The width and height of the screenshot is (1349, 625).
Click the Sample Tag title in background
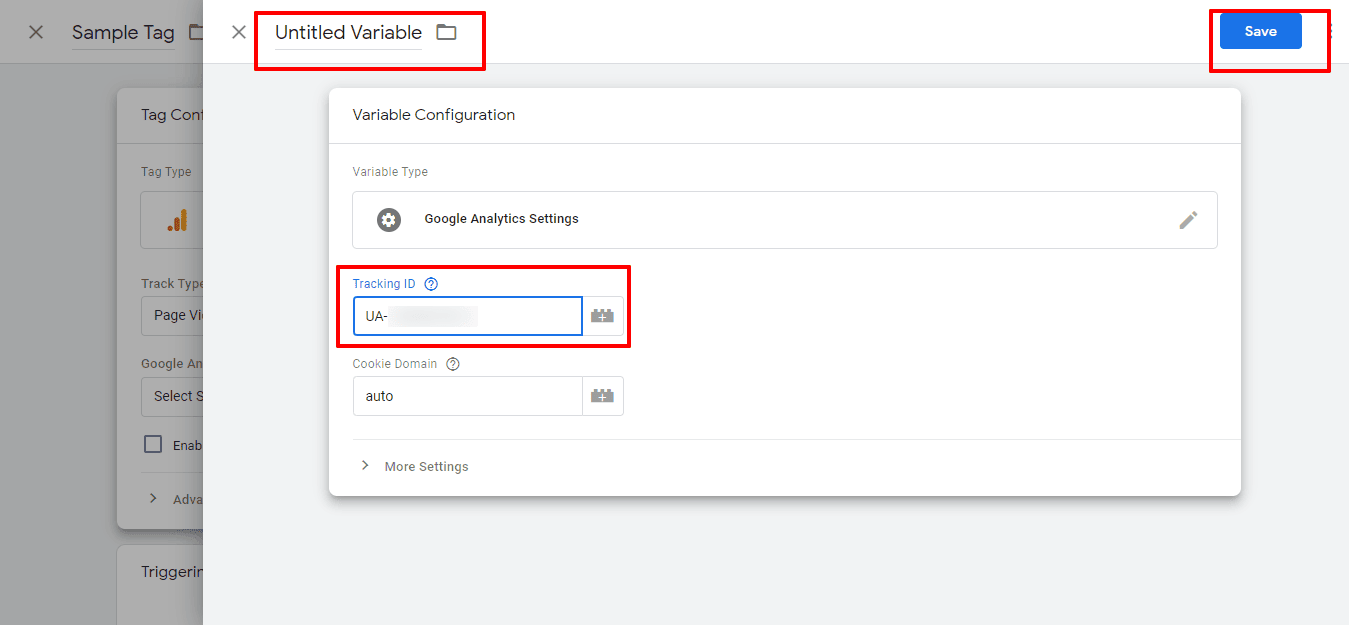pyautogui.click(x=123, y=33)
